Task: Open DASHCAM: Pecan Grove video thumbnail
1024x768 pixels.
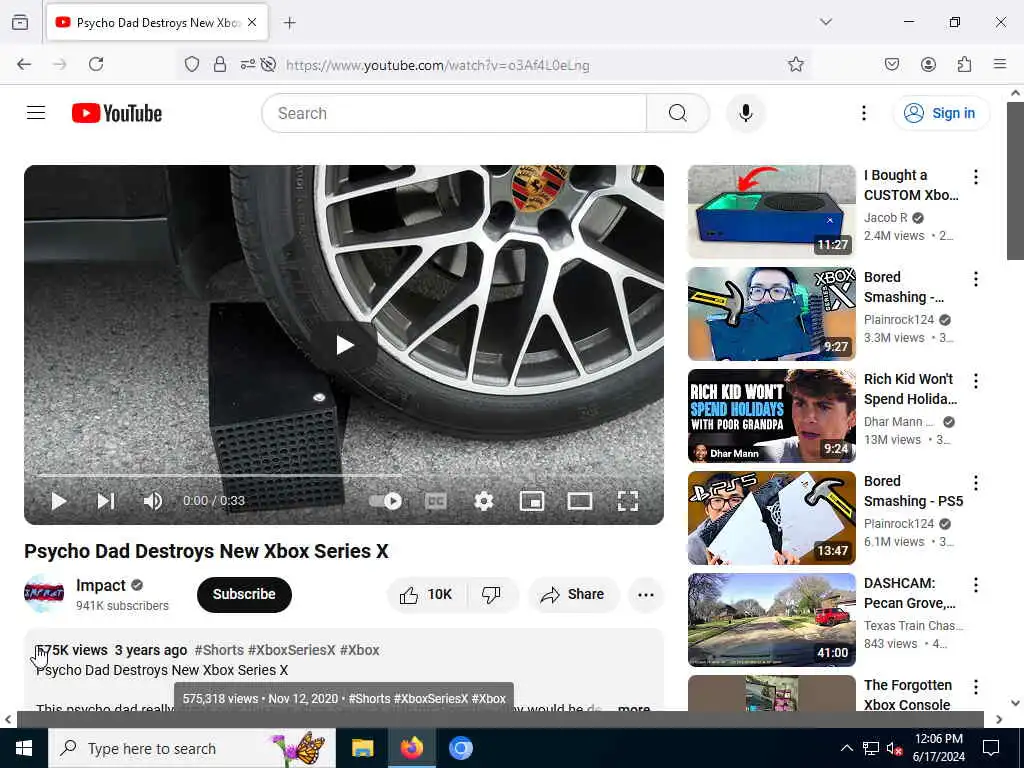Action: [771, 619]
